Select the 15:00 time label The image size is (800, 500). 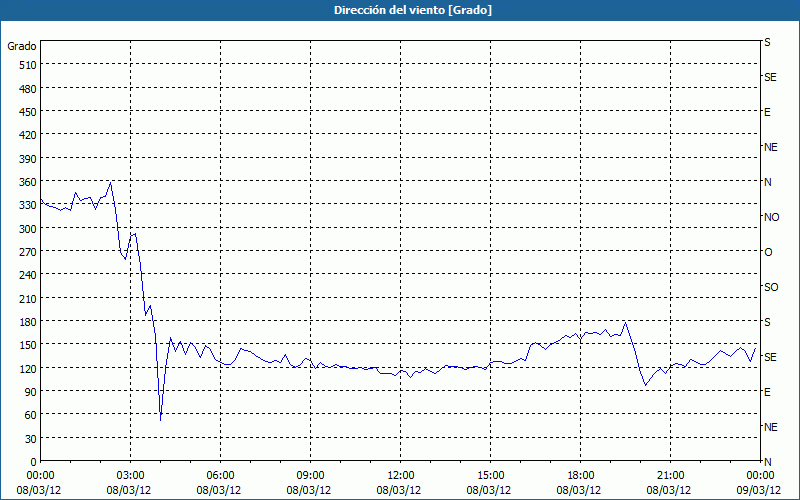point(491,476)
